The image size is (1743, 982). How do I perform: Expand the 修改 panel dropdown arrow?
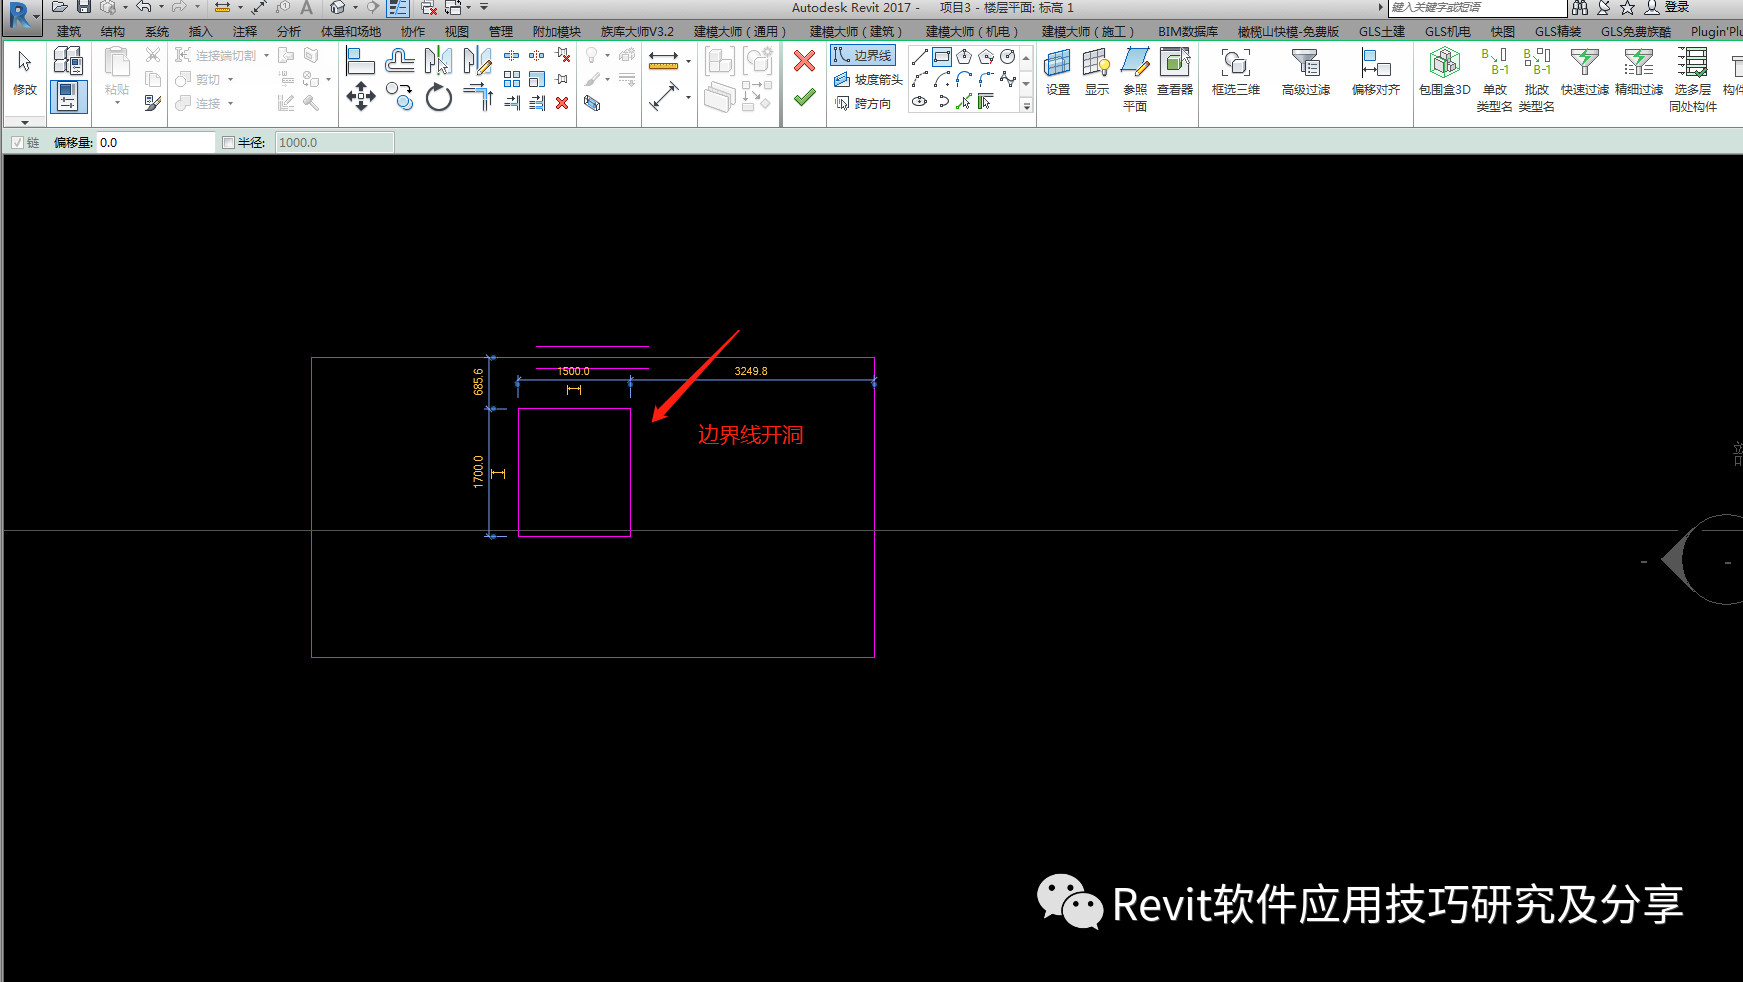tap(25, 123)
